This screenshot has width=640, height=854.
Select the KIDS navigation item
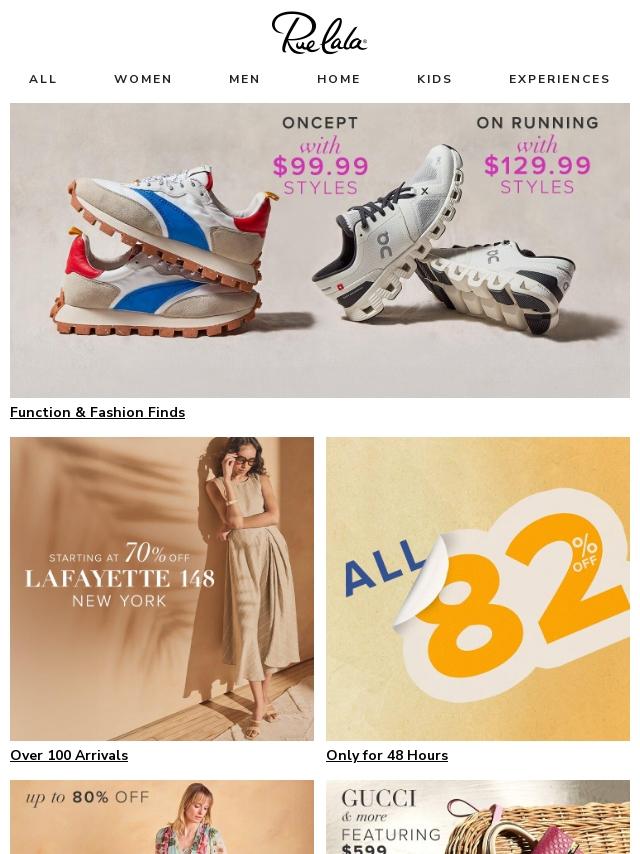(435, 79)
